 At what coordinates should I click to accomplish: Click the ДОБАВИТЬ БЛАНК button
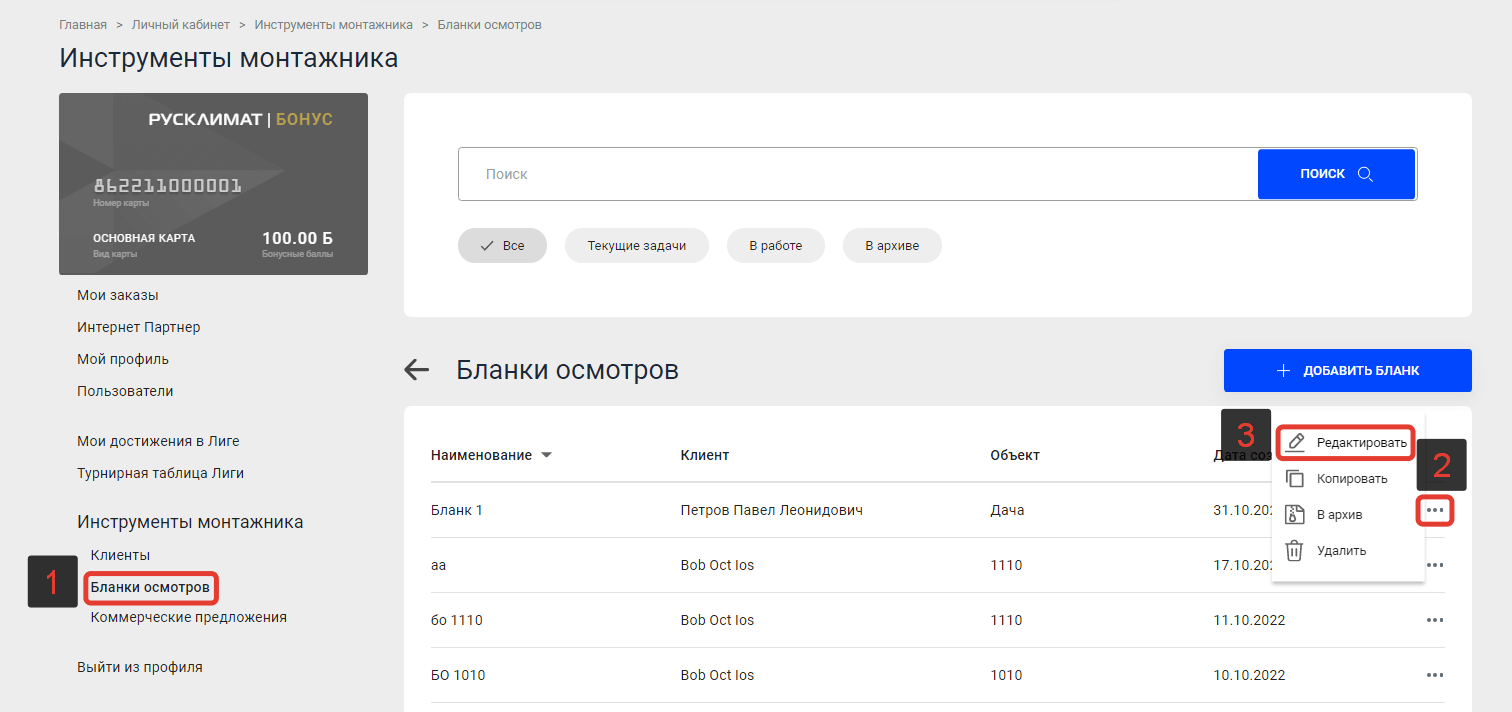[x=1348, y=371]
